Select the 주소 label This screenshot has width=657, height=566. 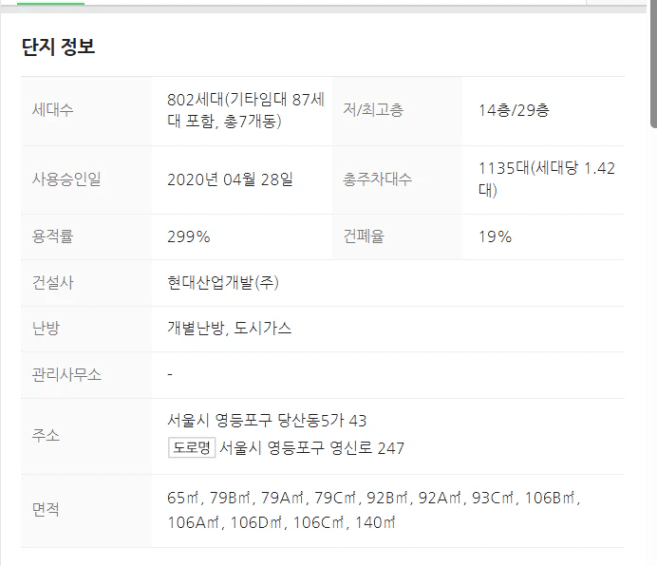(x=46, y=436)
